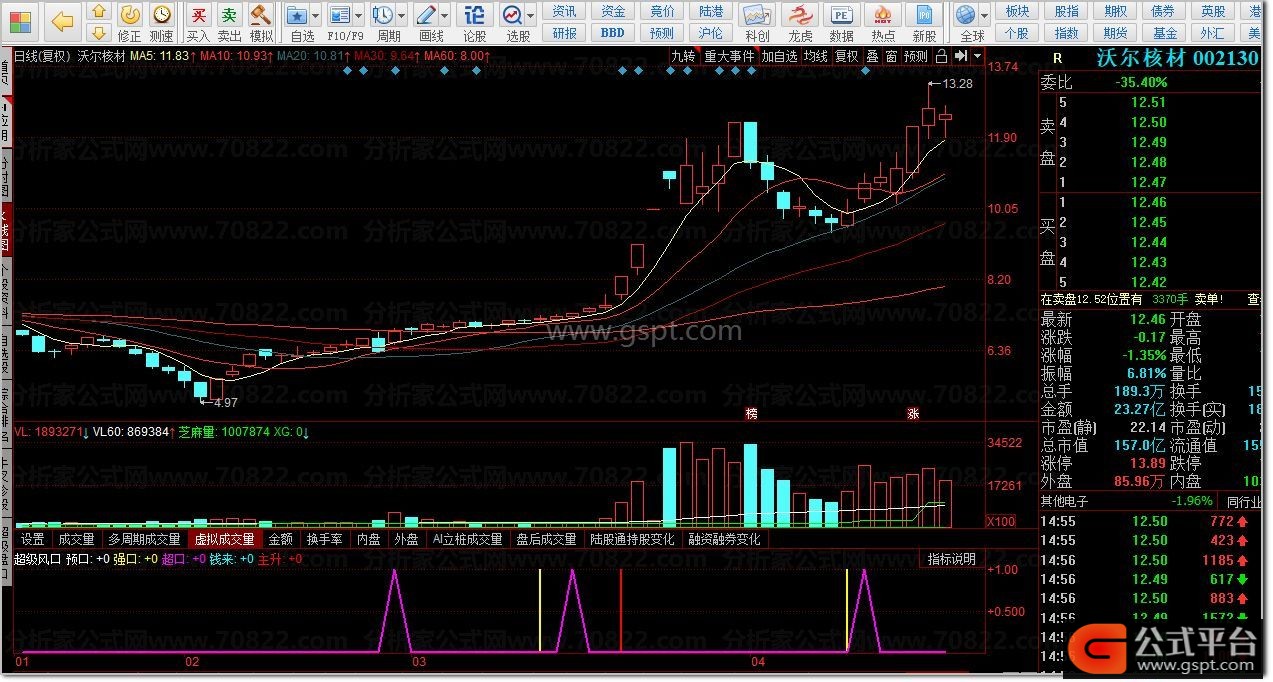Click the 卖出 sell icon
Viewport: 1273px width, 682px height.
click(x=230, y=22)
